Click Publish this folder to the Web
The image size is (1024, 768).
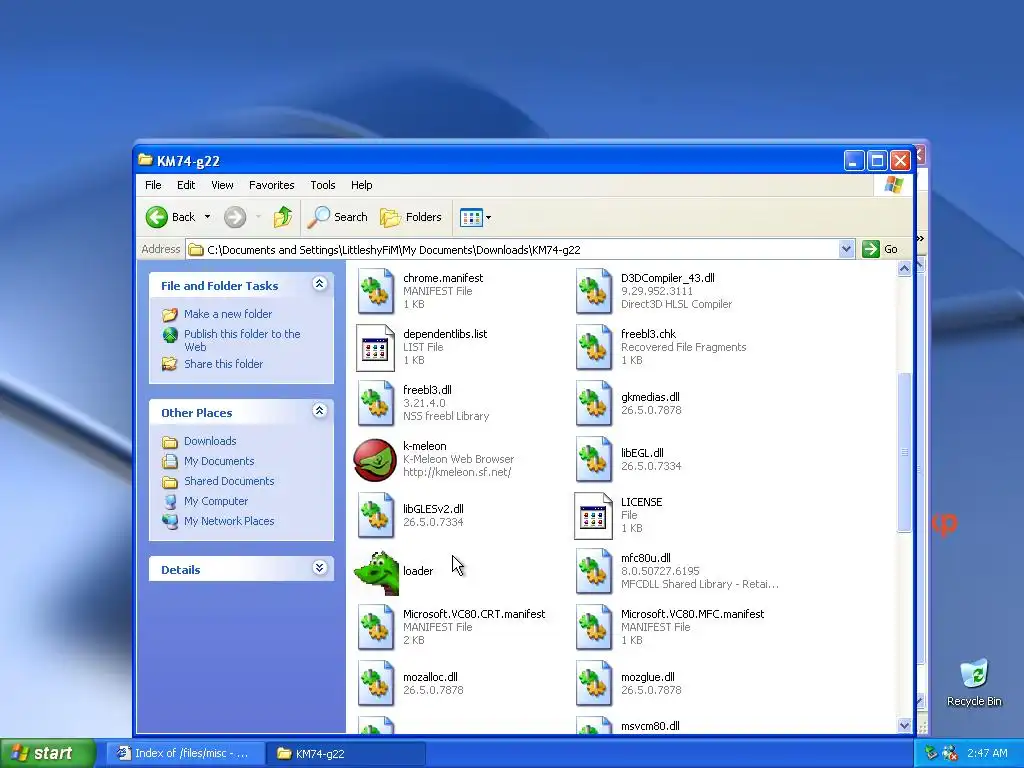pyautogui.click(x=242, y=340)
